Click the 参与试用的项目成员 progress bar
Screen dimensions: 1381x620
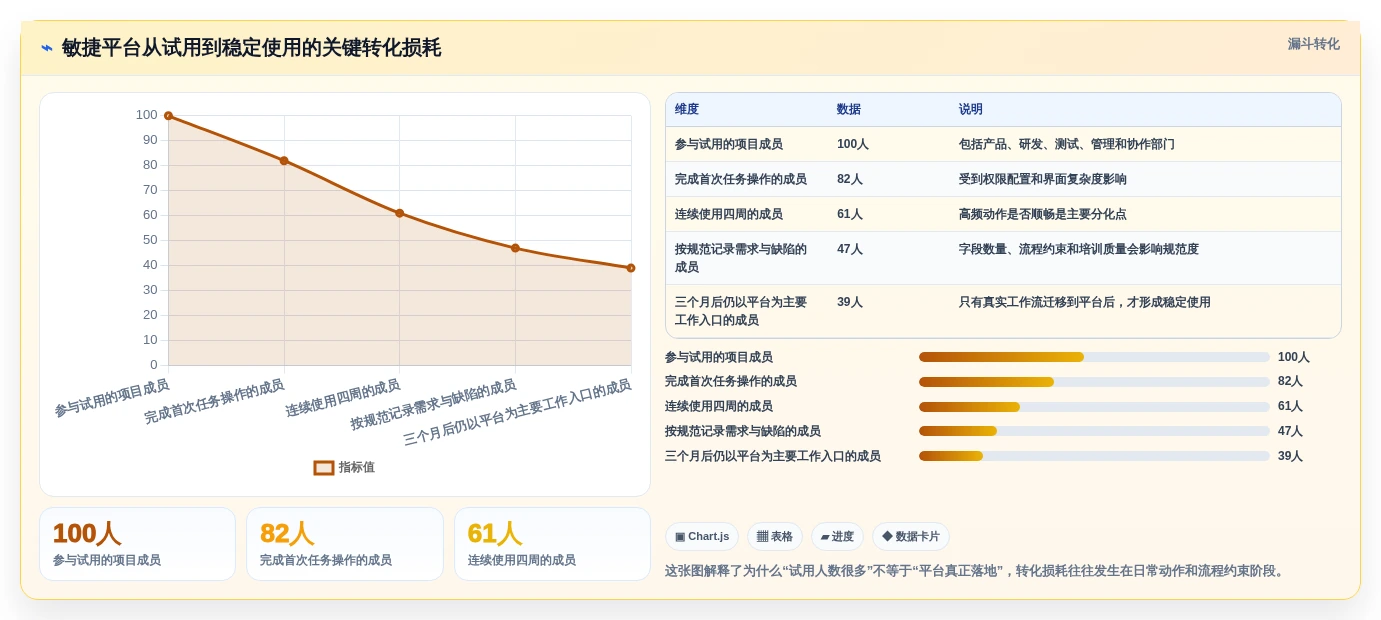(x=1094, y=357)
